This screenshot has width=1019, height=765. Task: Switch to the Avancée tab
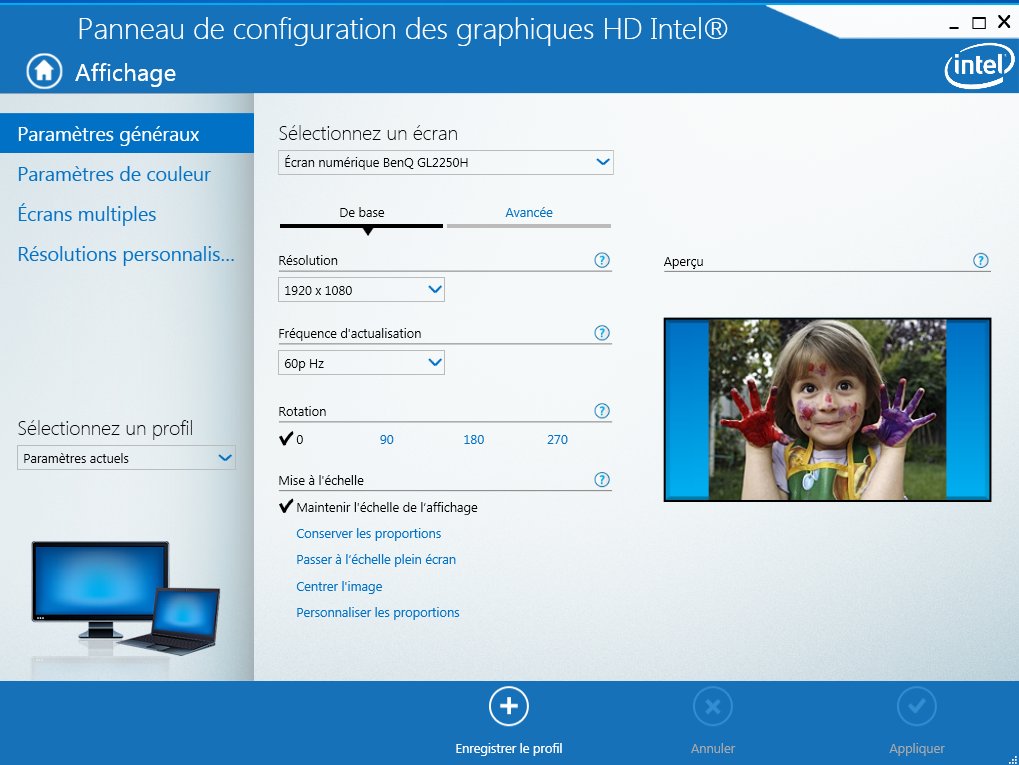pyautogui.click(x=528, y=212)
